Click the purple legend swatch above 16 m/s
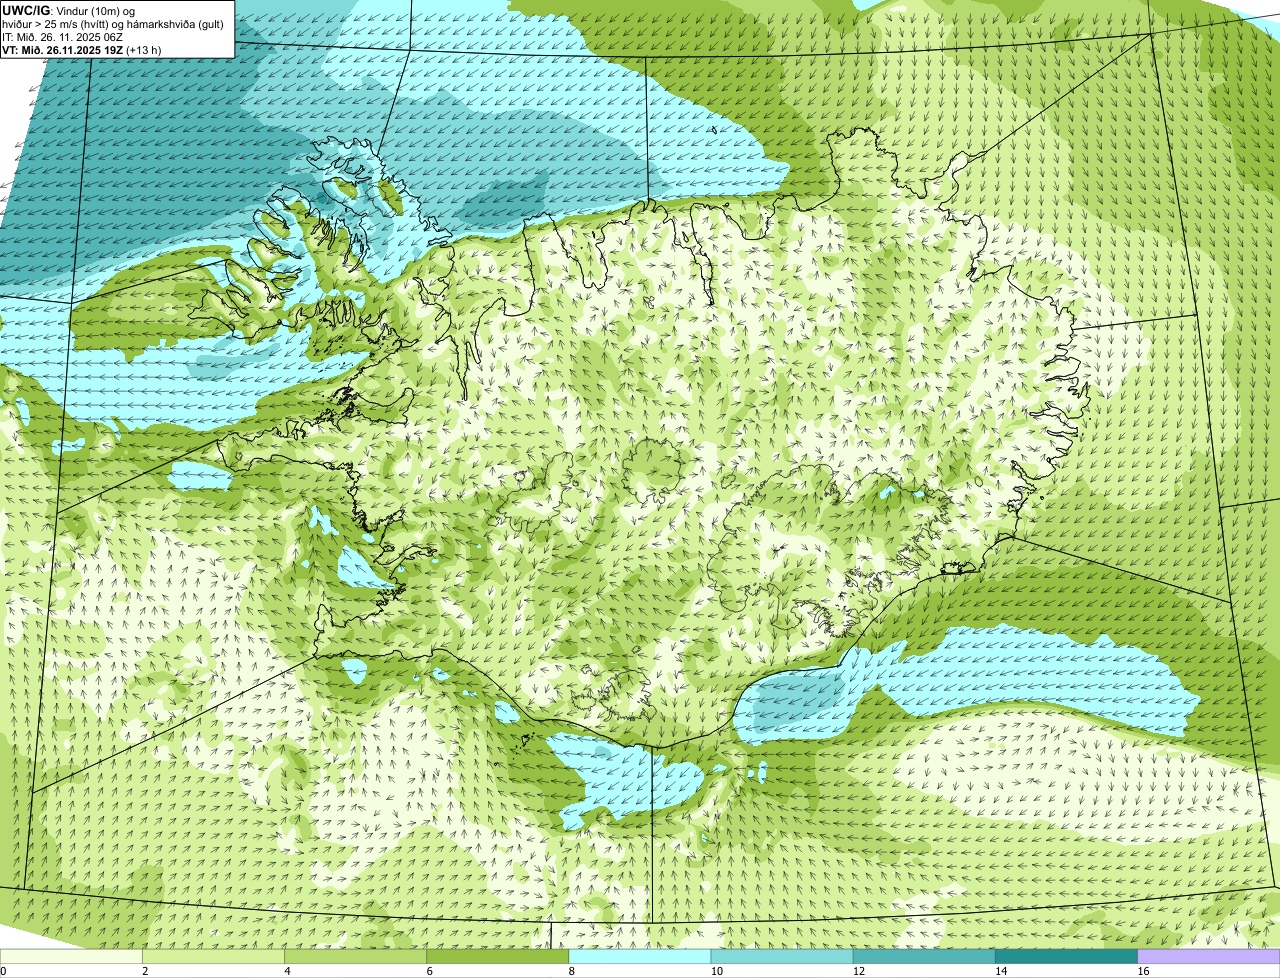The width and height of the screenshot is (1280, 978). tap(1209, 957)
